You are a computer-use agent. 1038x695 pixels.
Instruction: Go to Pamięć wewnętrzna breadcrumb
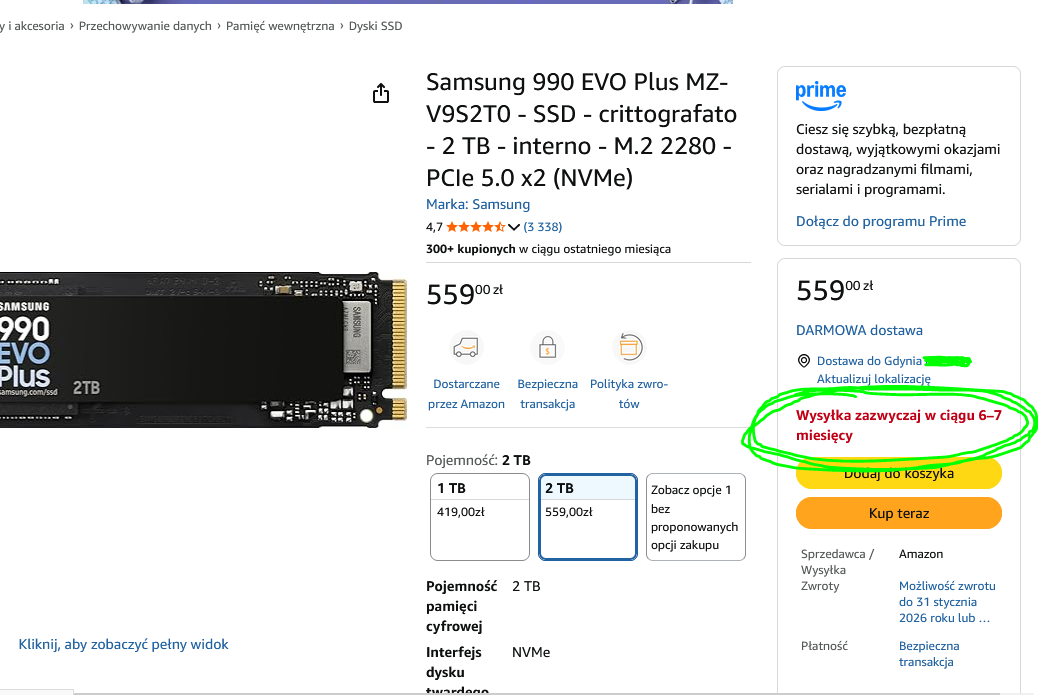click(x=280, y=26)
